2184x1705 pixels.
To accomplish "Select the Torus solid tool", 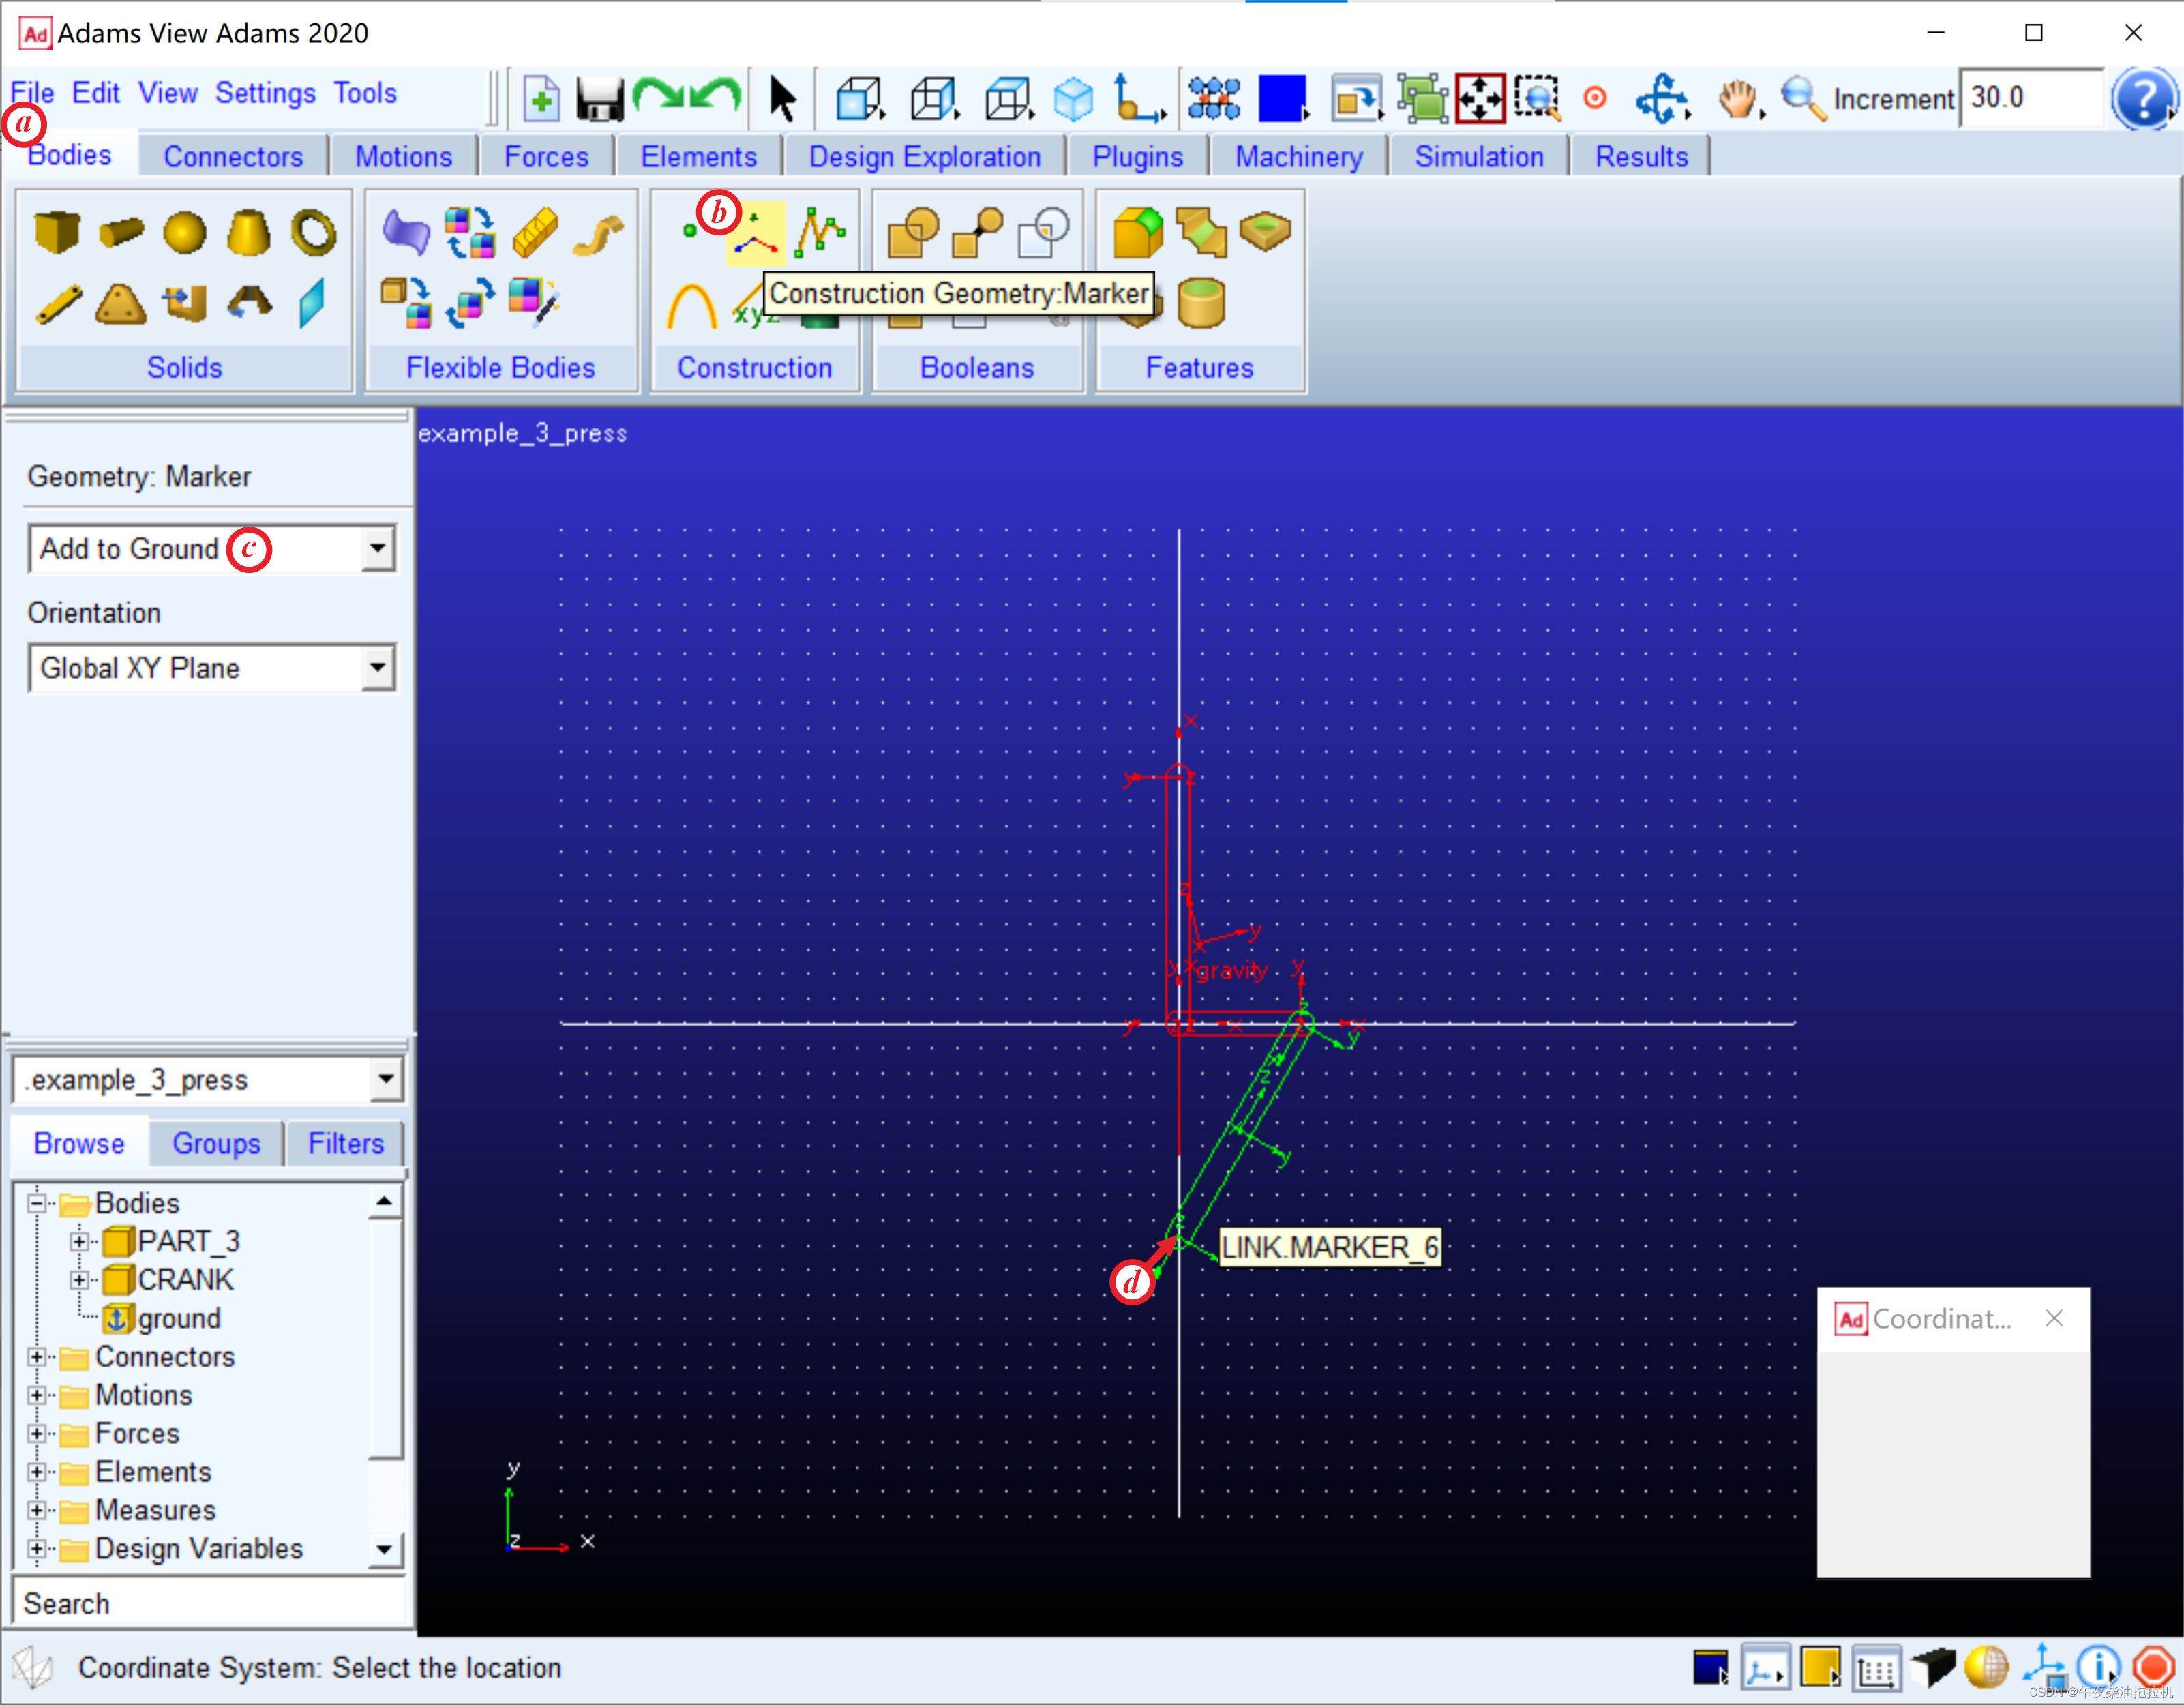I will pos(313,232).
